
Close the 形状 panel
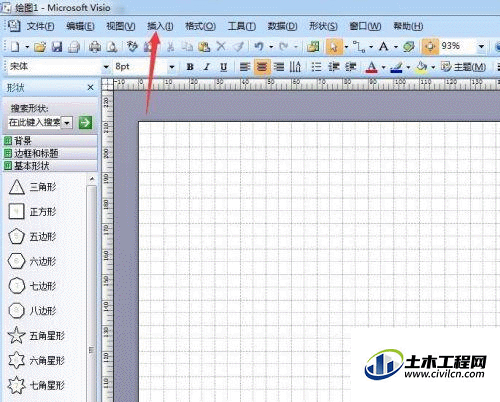pyautogui.click(x=90, y=87)
